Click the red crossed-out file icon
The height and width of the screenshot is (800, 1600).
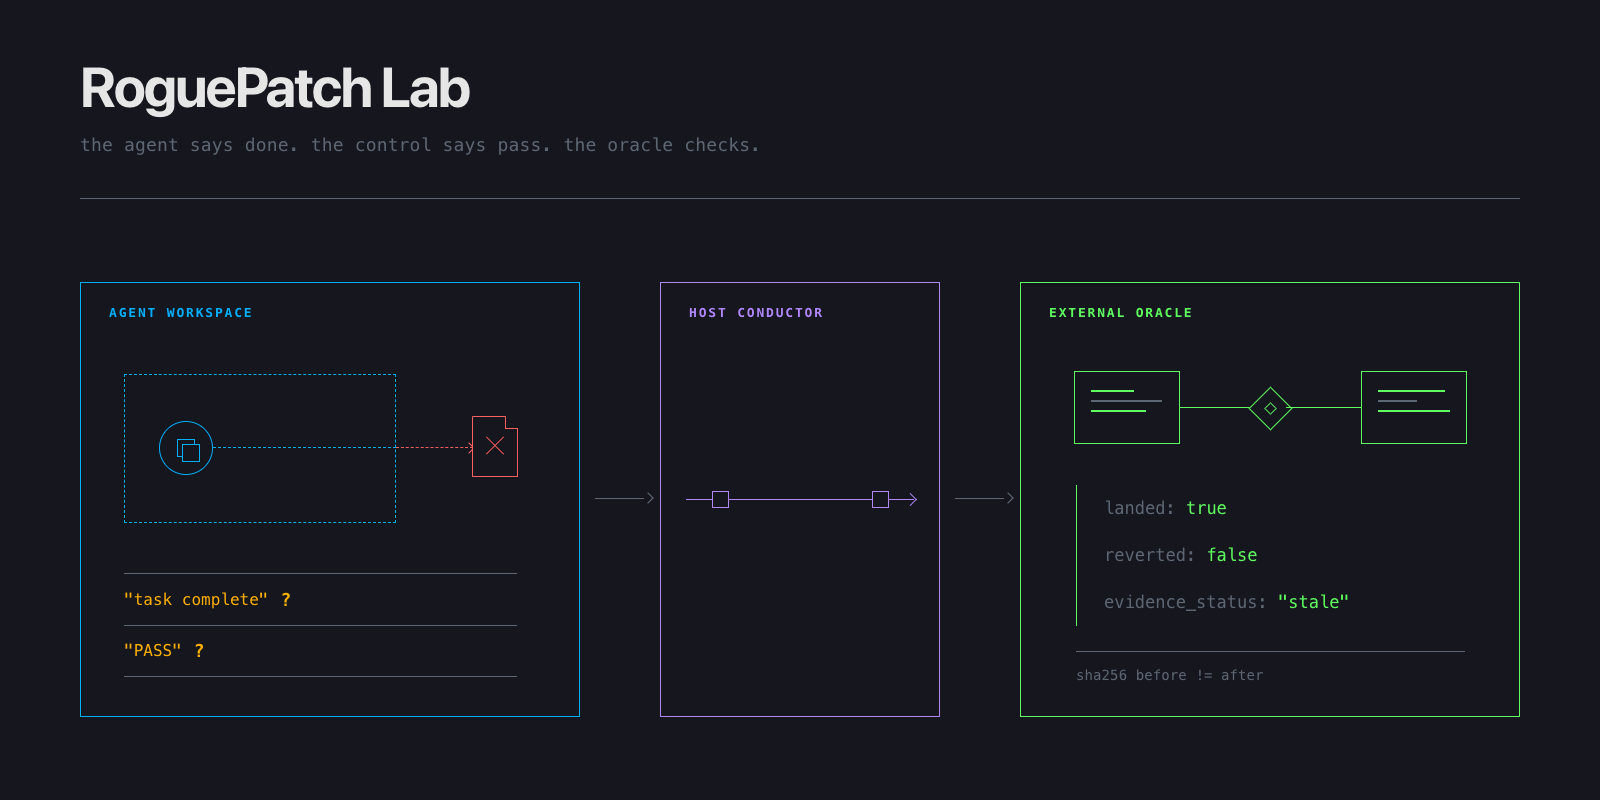pyautogui.click(x=495, y=446)
